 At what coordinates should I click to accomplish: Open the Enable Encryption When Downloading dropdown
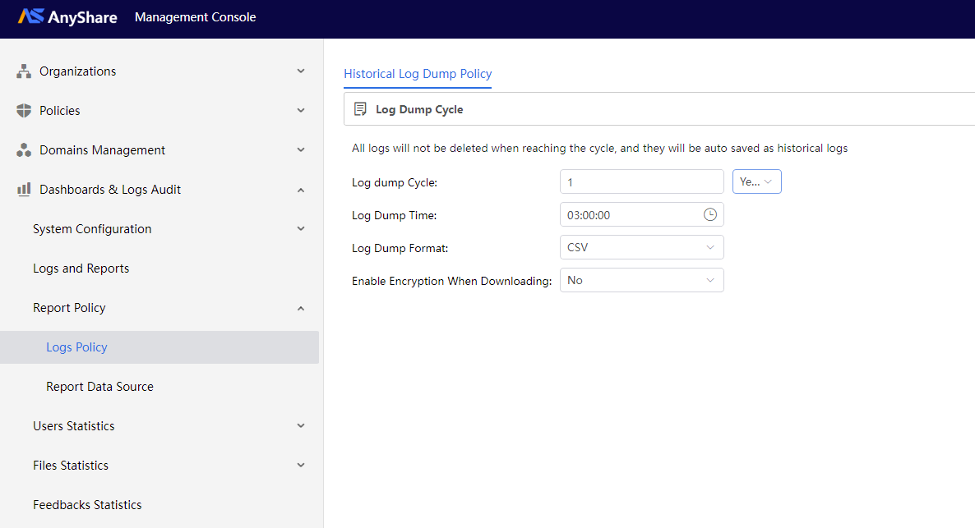[642, 280]
